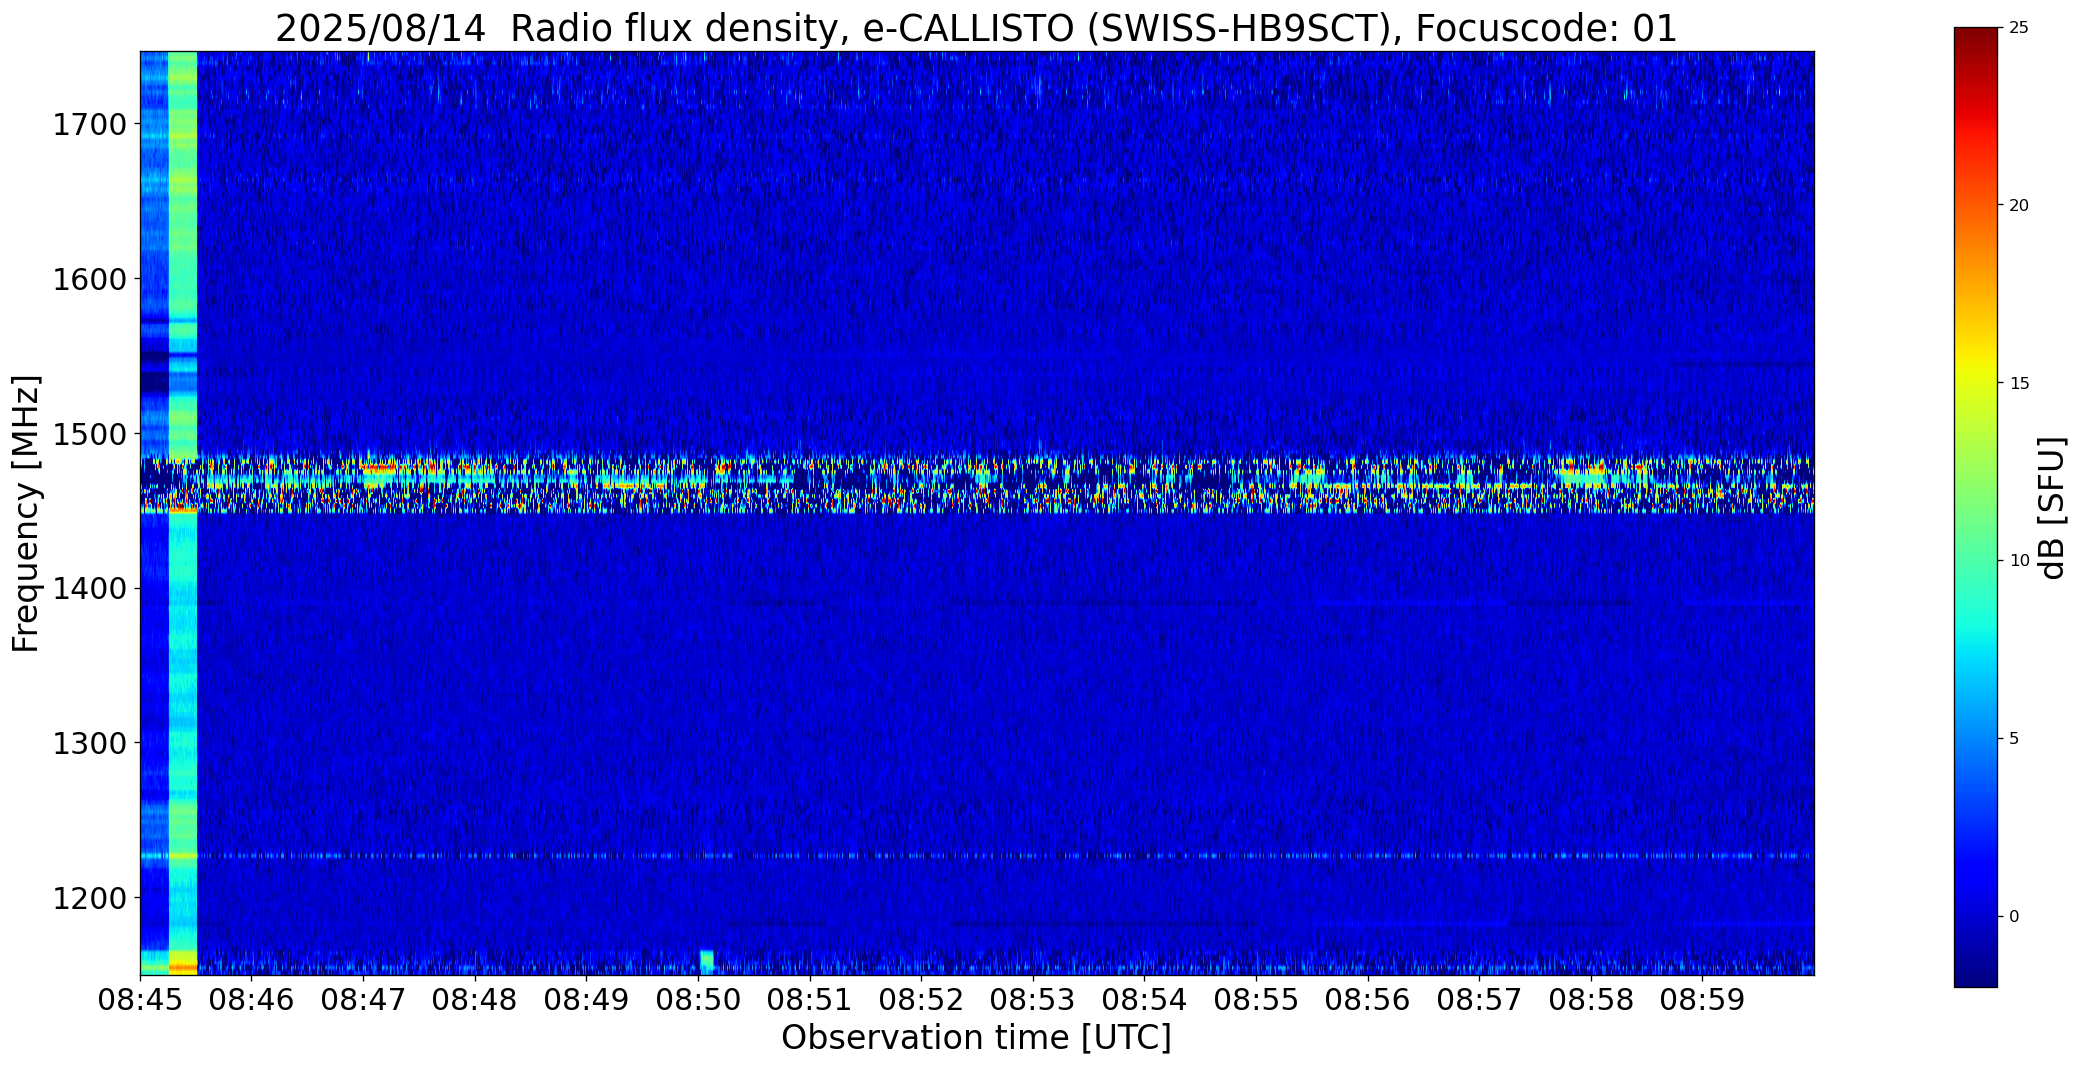Click the noisy interference band near 1470 MHz
Viewport: 2082px width, 1067px height.
(977, 484)
